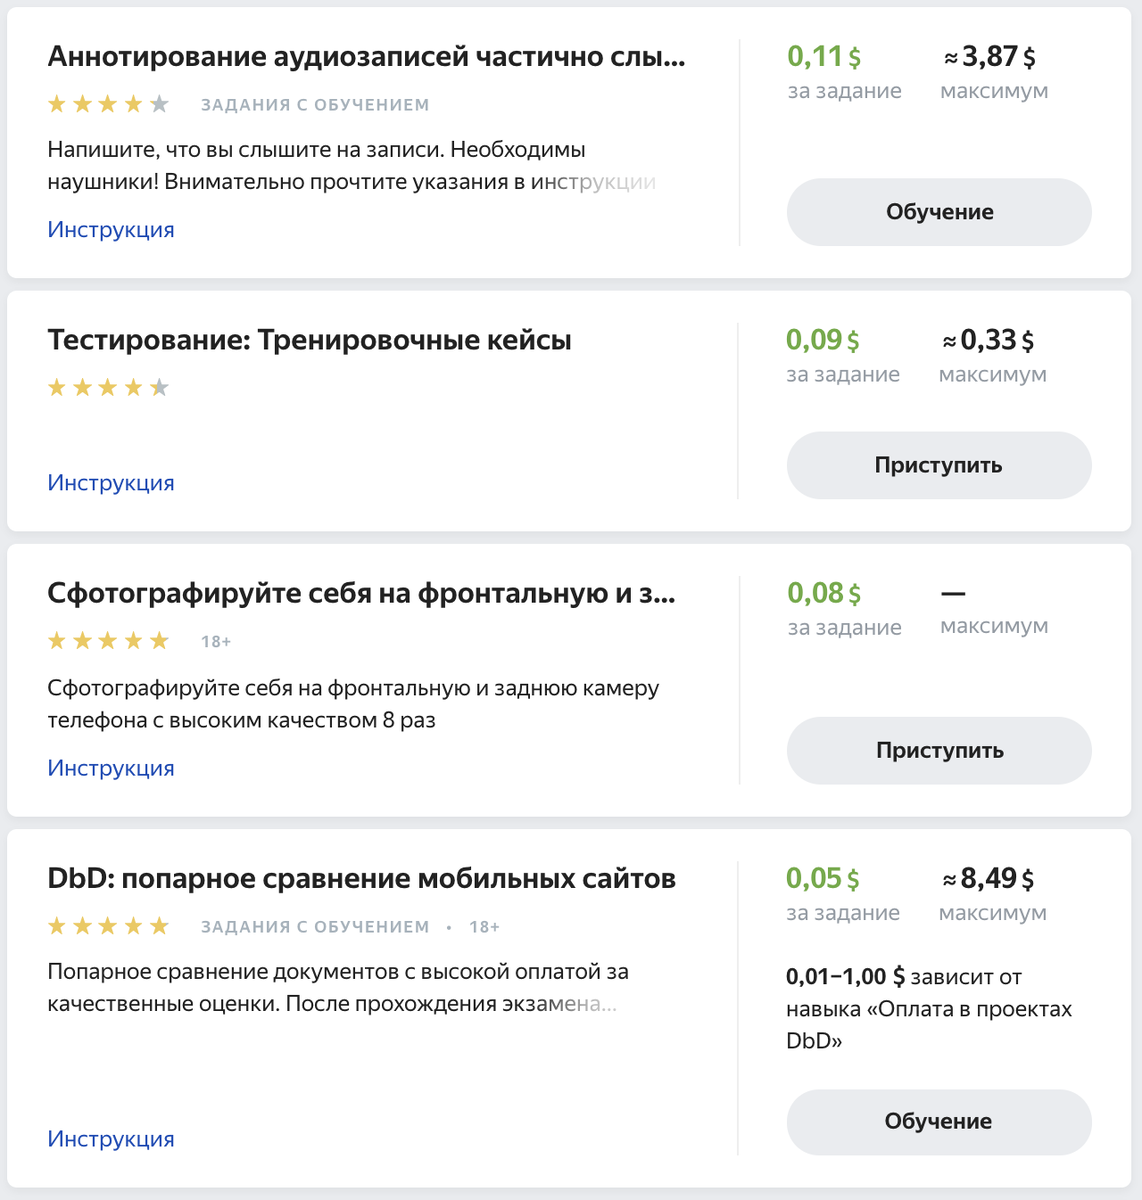Click the 0,09 $ price per task
The height and width of the screenshot is (1200, 1142).
[822, 340]
